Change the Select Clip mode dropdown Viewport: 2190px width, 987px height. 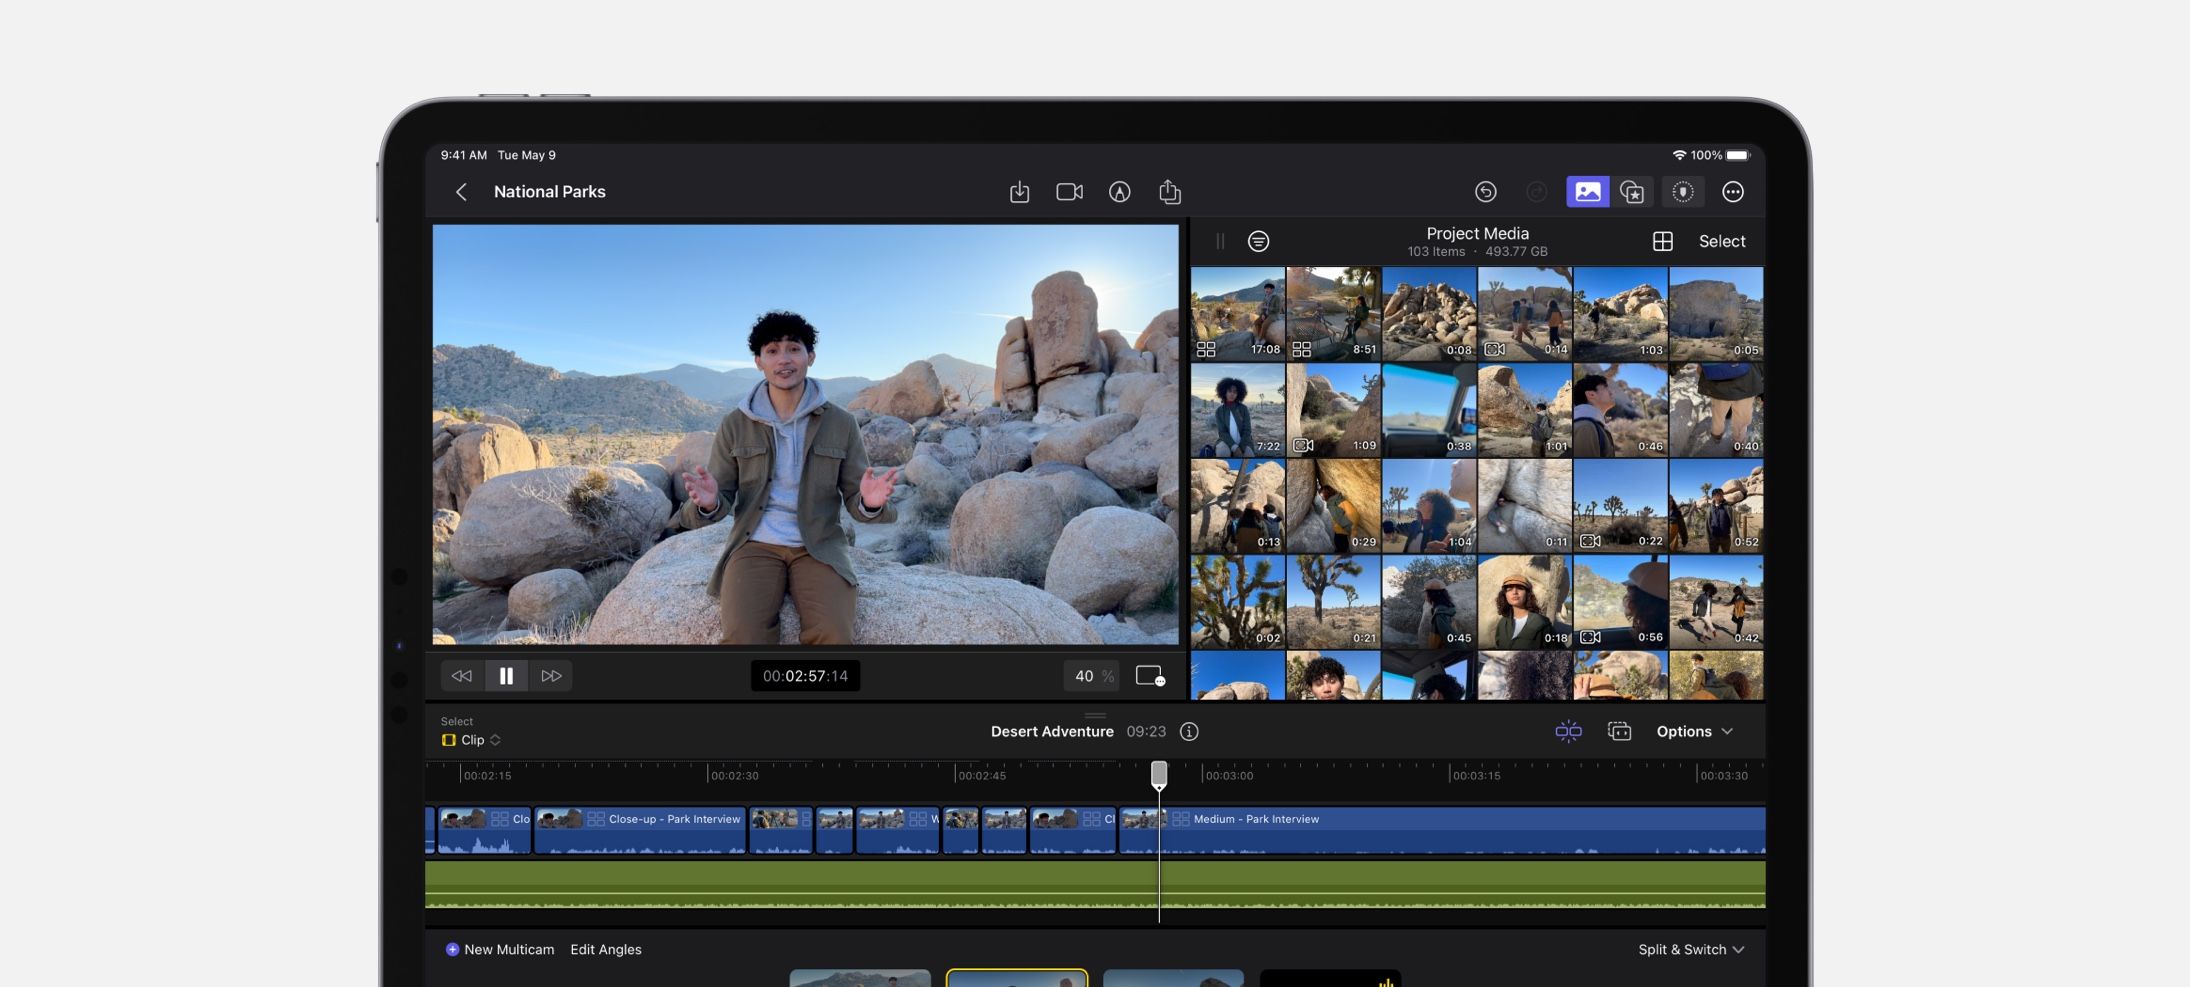[x=471, y=740]
